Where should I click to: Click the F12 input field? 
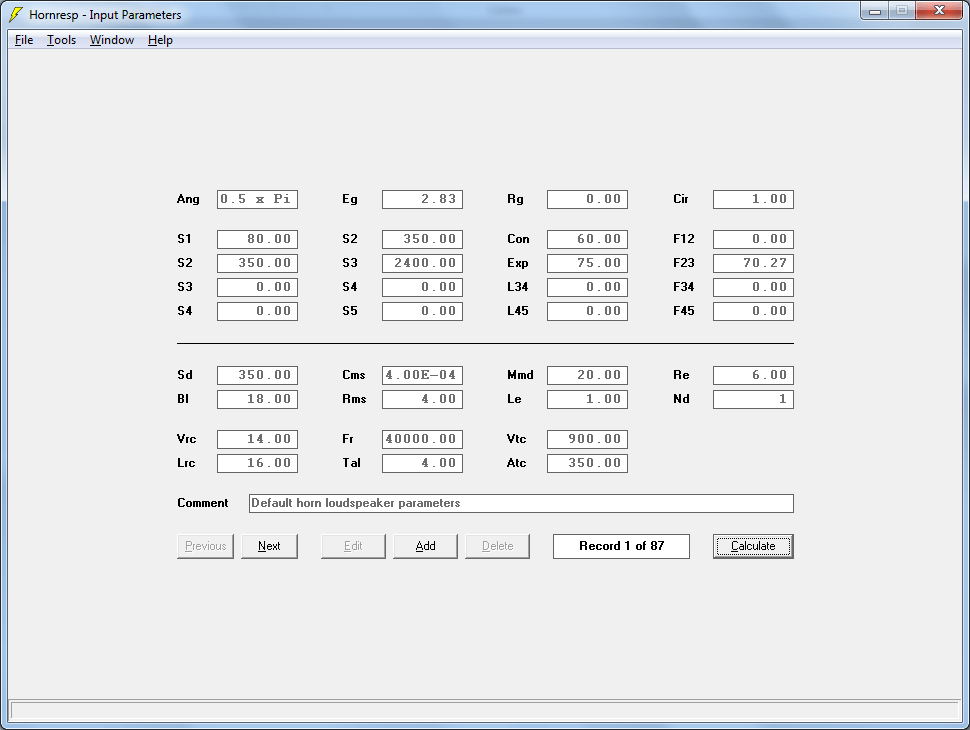point(753,239)
